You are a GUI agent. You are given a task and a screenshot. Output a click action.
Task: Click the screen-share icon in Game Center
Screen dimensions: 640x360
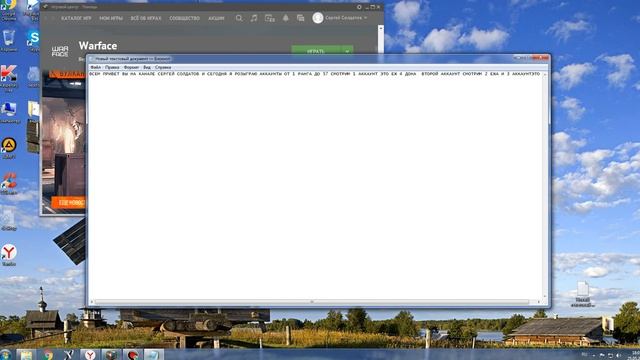[x=269, y=18]
